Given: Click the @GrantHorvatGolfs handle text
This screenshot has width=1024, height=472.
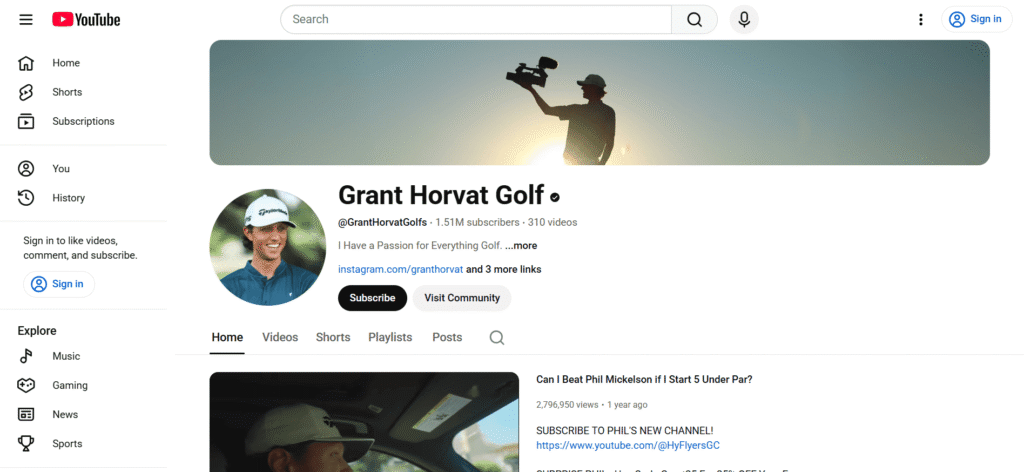Looking at the screenshot, I should coord(383,223).
